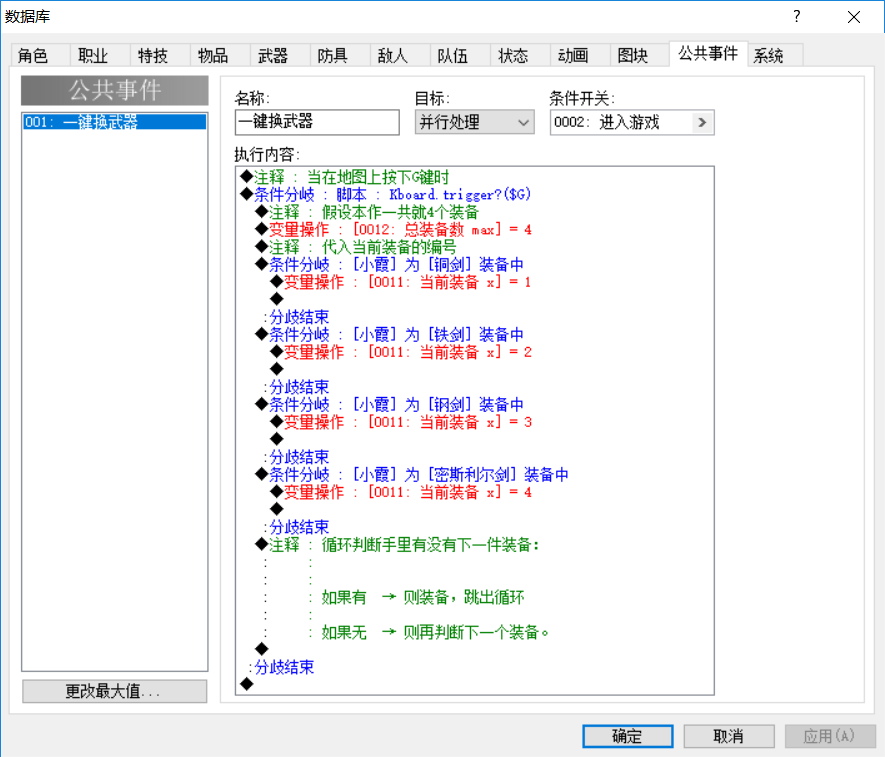885x757 pixels.
Task: Switch to the 图块 tab
Action: pyautogui.click(x=639, y=55)
